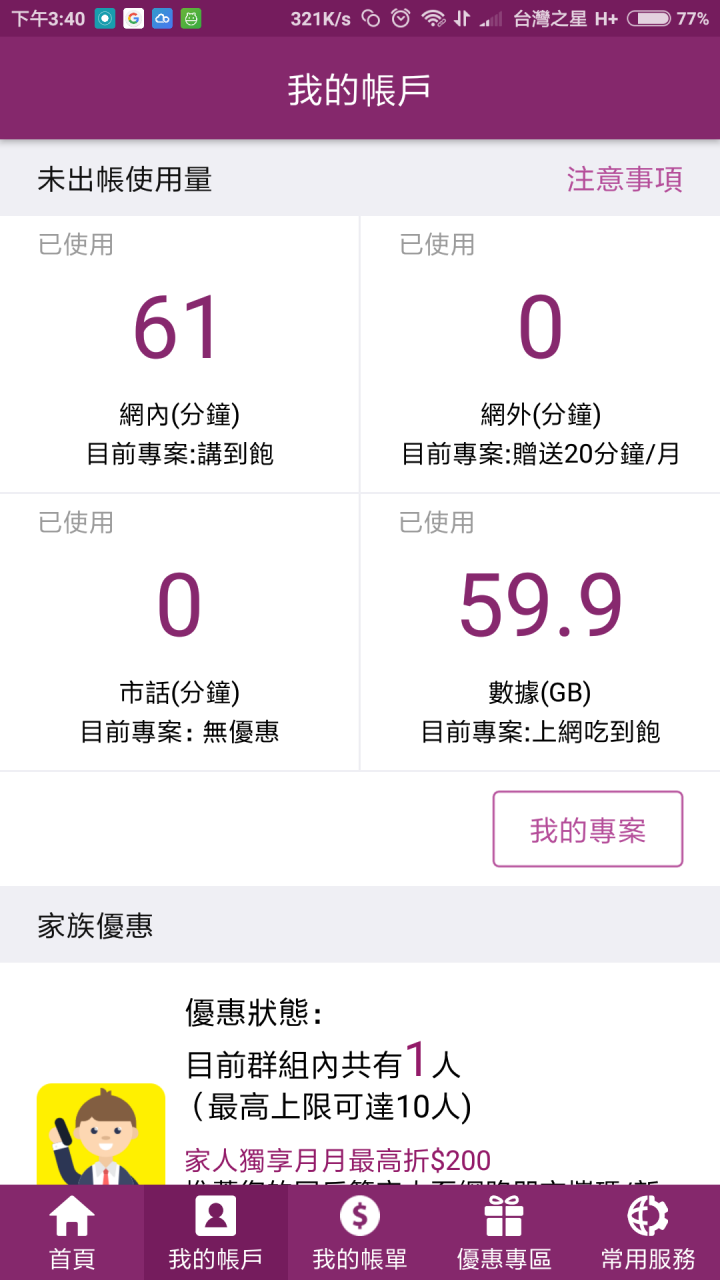This screenshot has width=720, height=1280.
Task: Open the 注意事項 link
Action: [625, 179]
